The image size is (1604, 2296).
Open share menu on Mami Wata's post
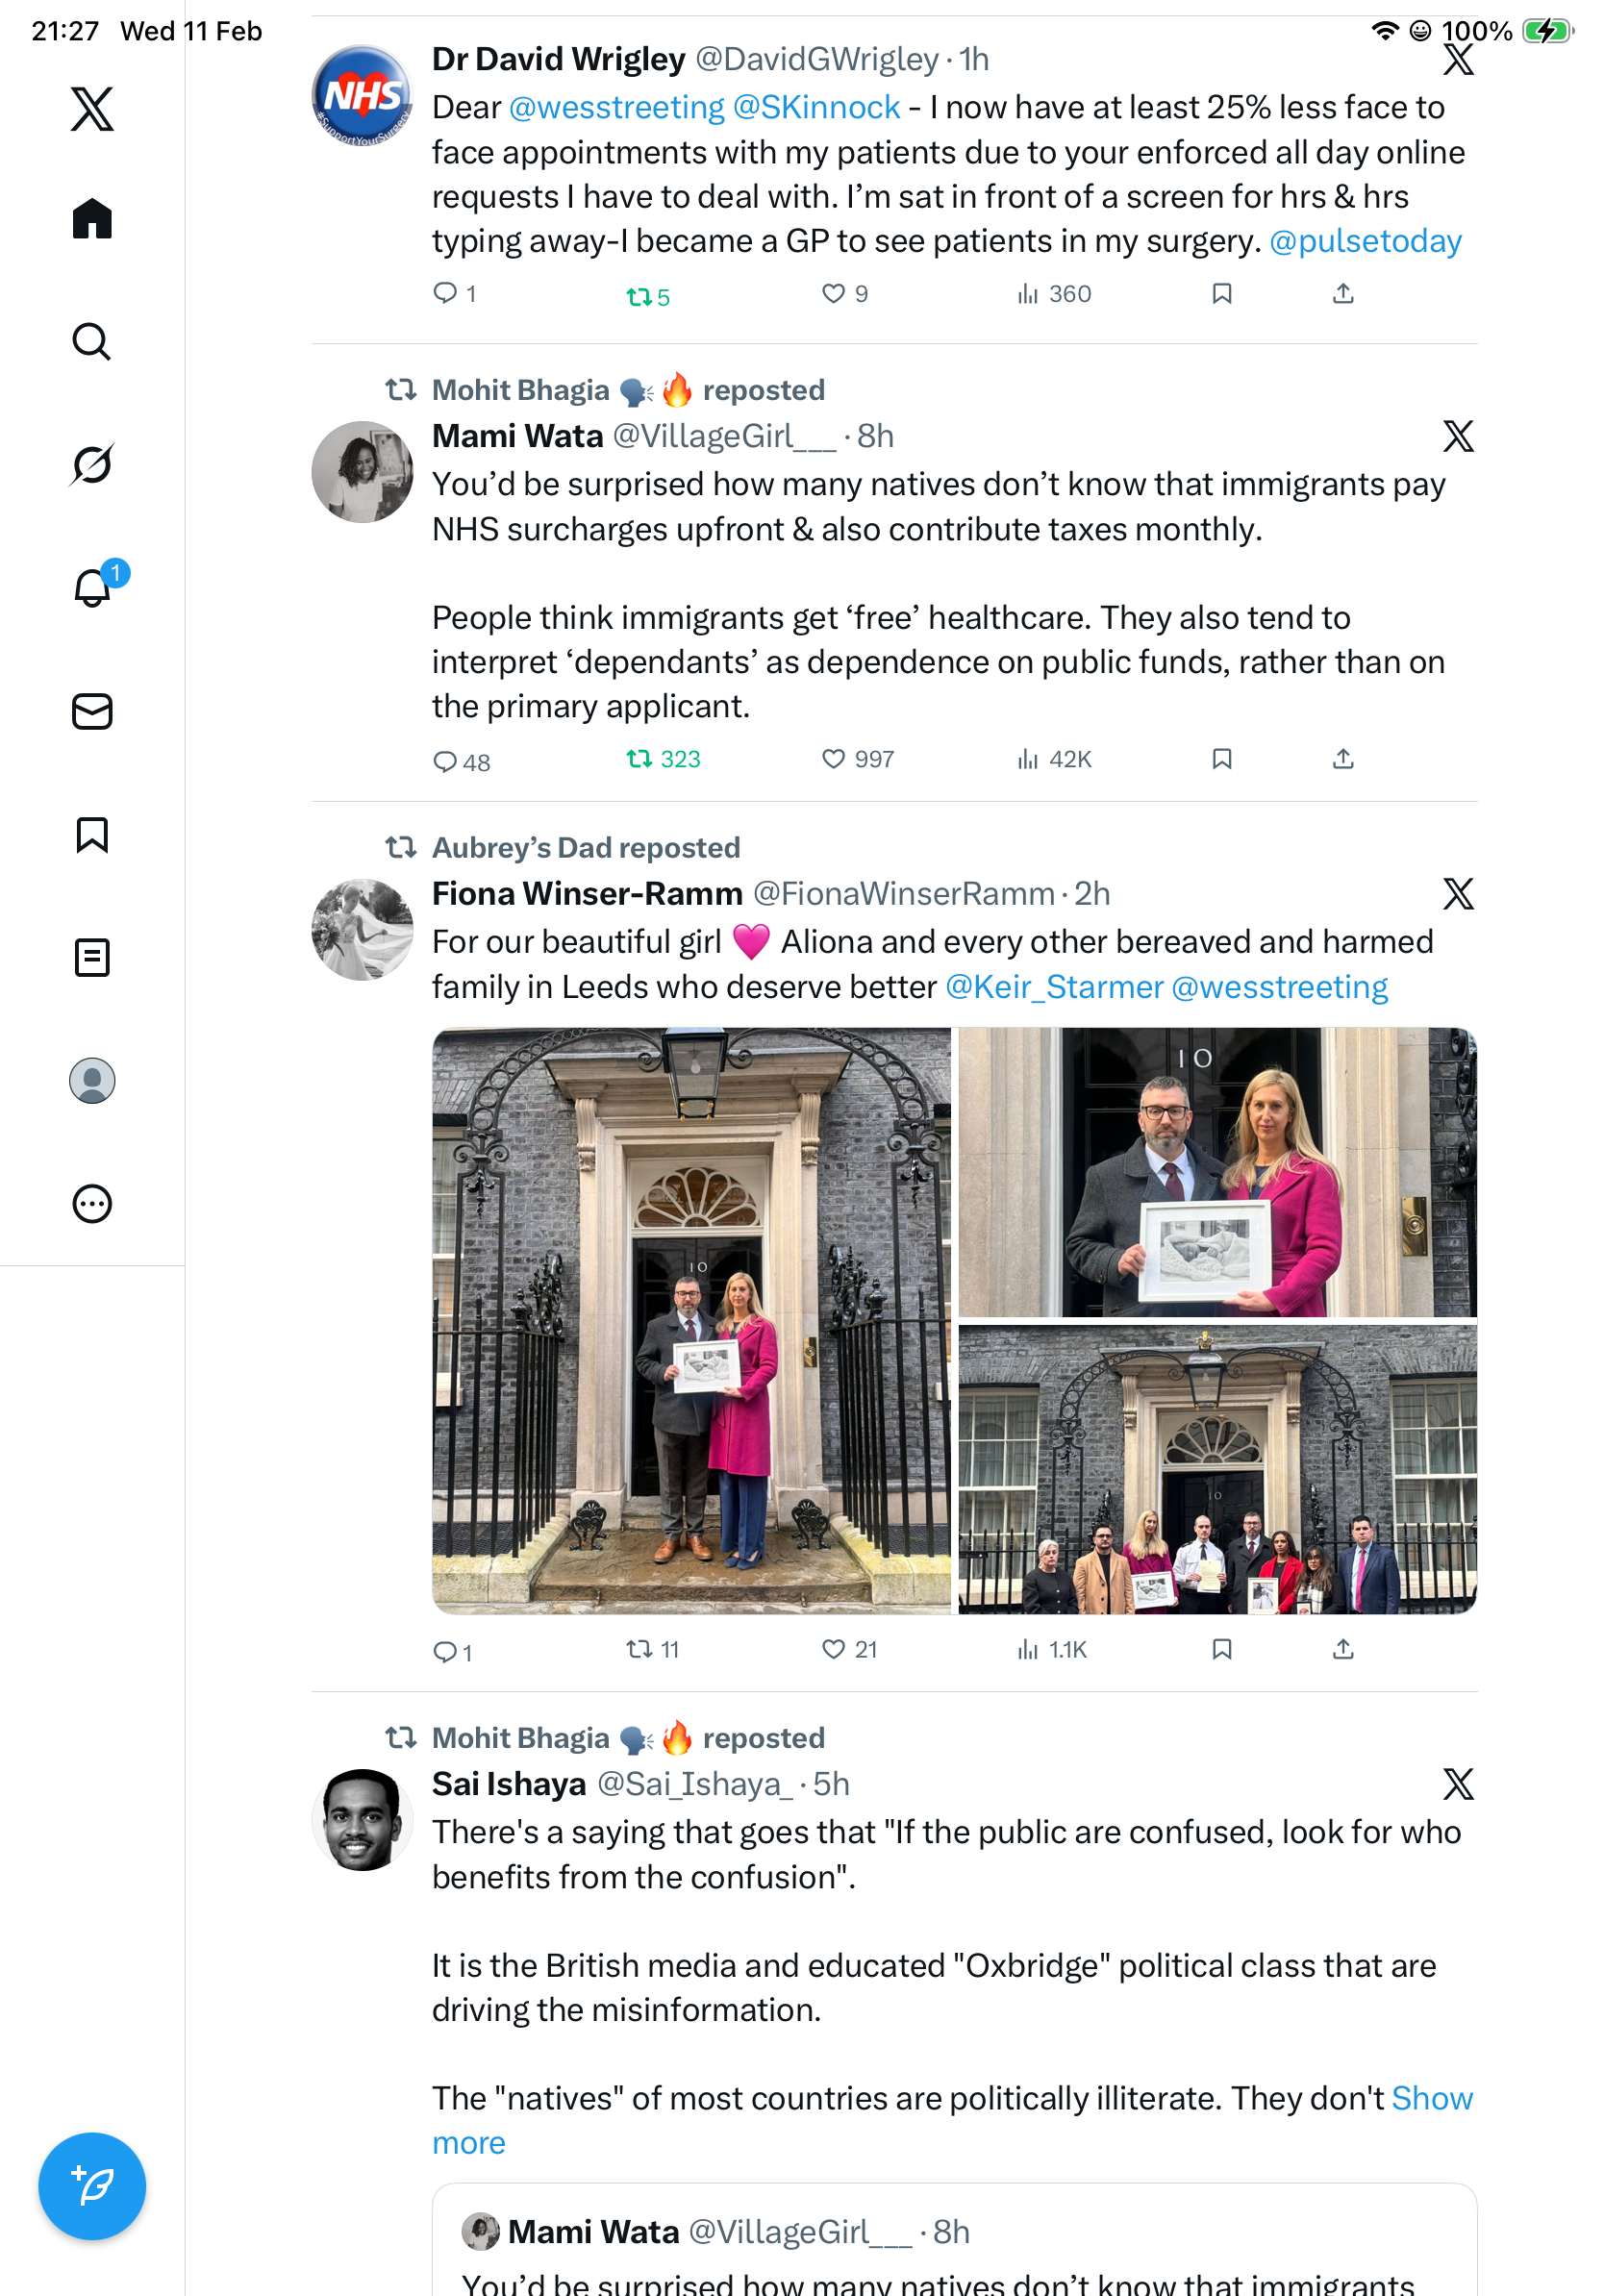tap(1343, 759)
